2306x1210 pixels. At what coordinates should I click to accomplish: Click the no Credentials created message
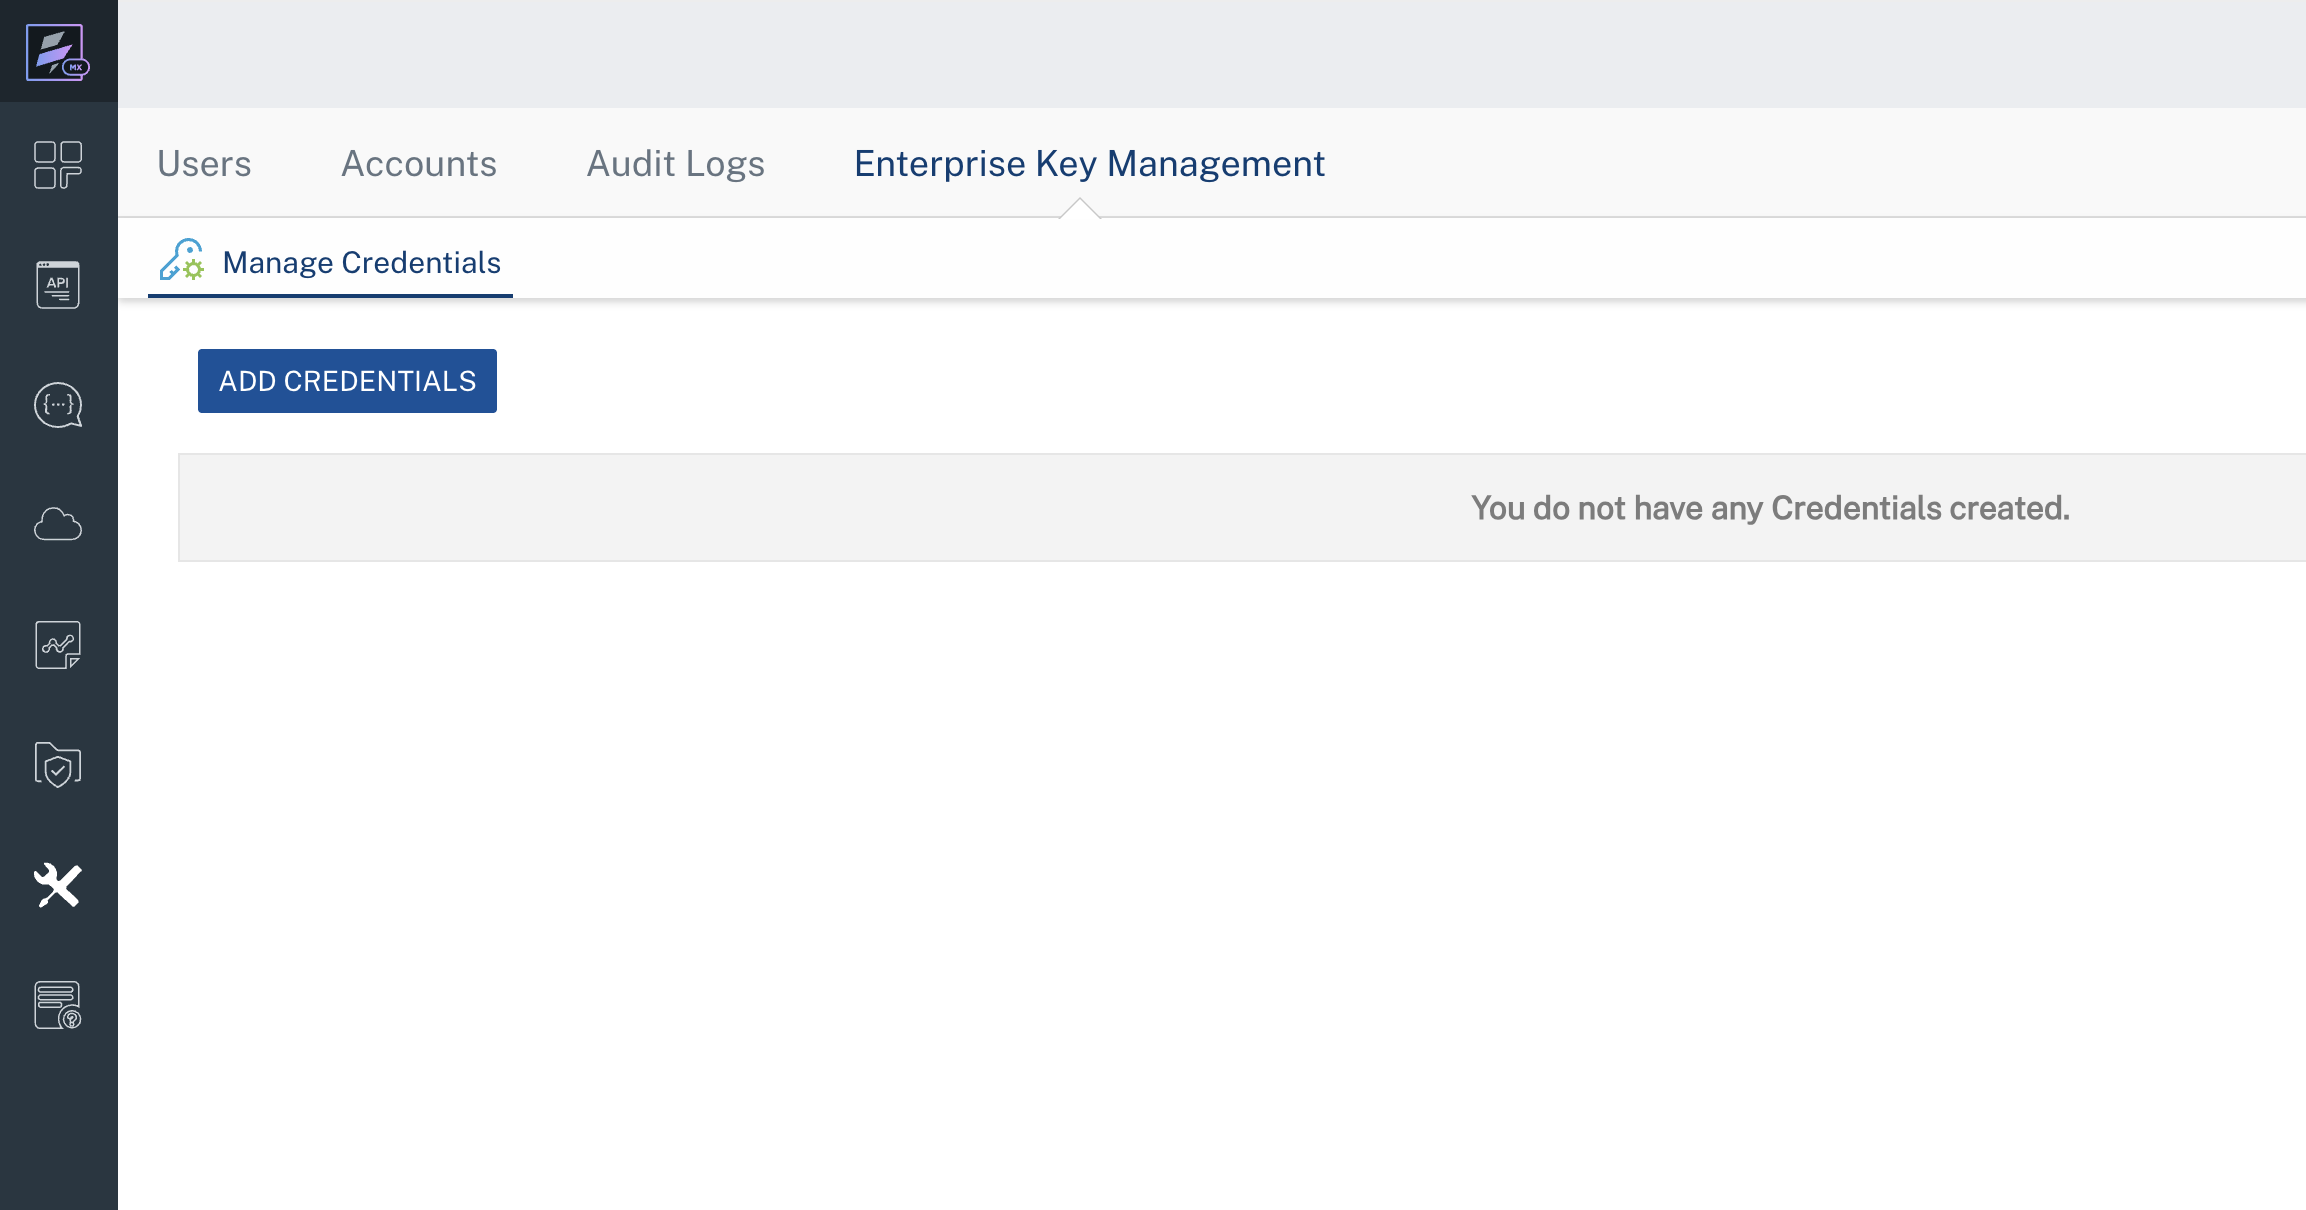(1769, 508)
